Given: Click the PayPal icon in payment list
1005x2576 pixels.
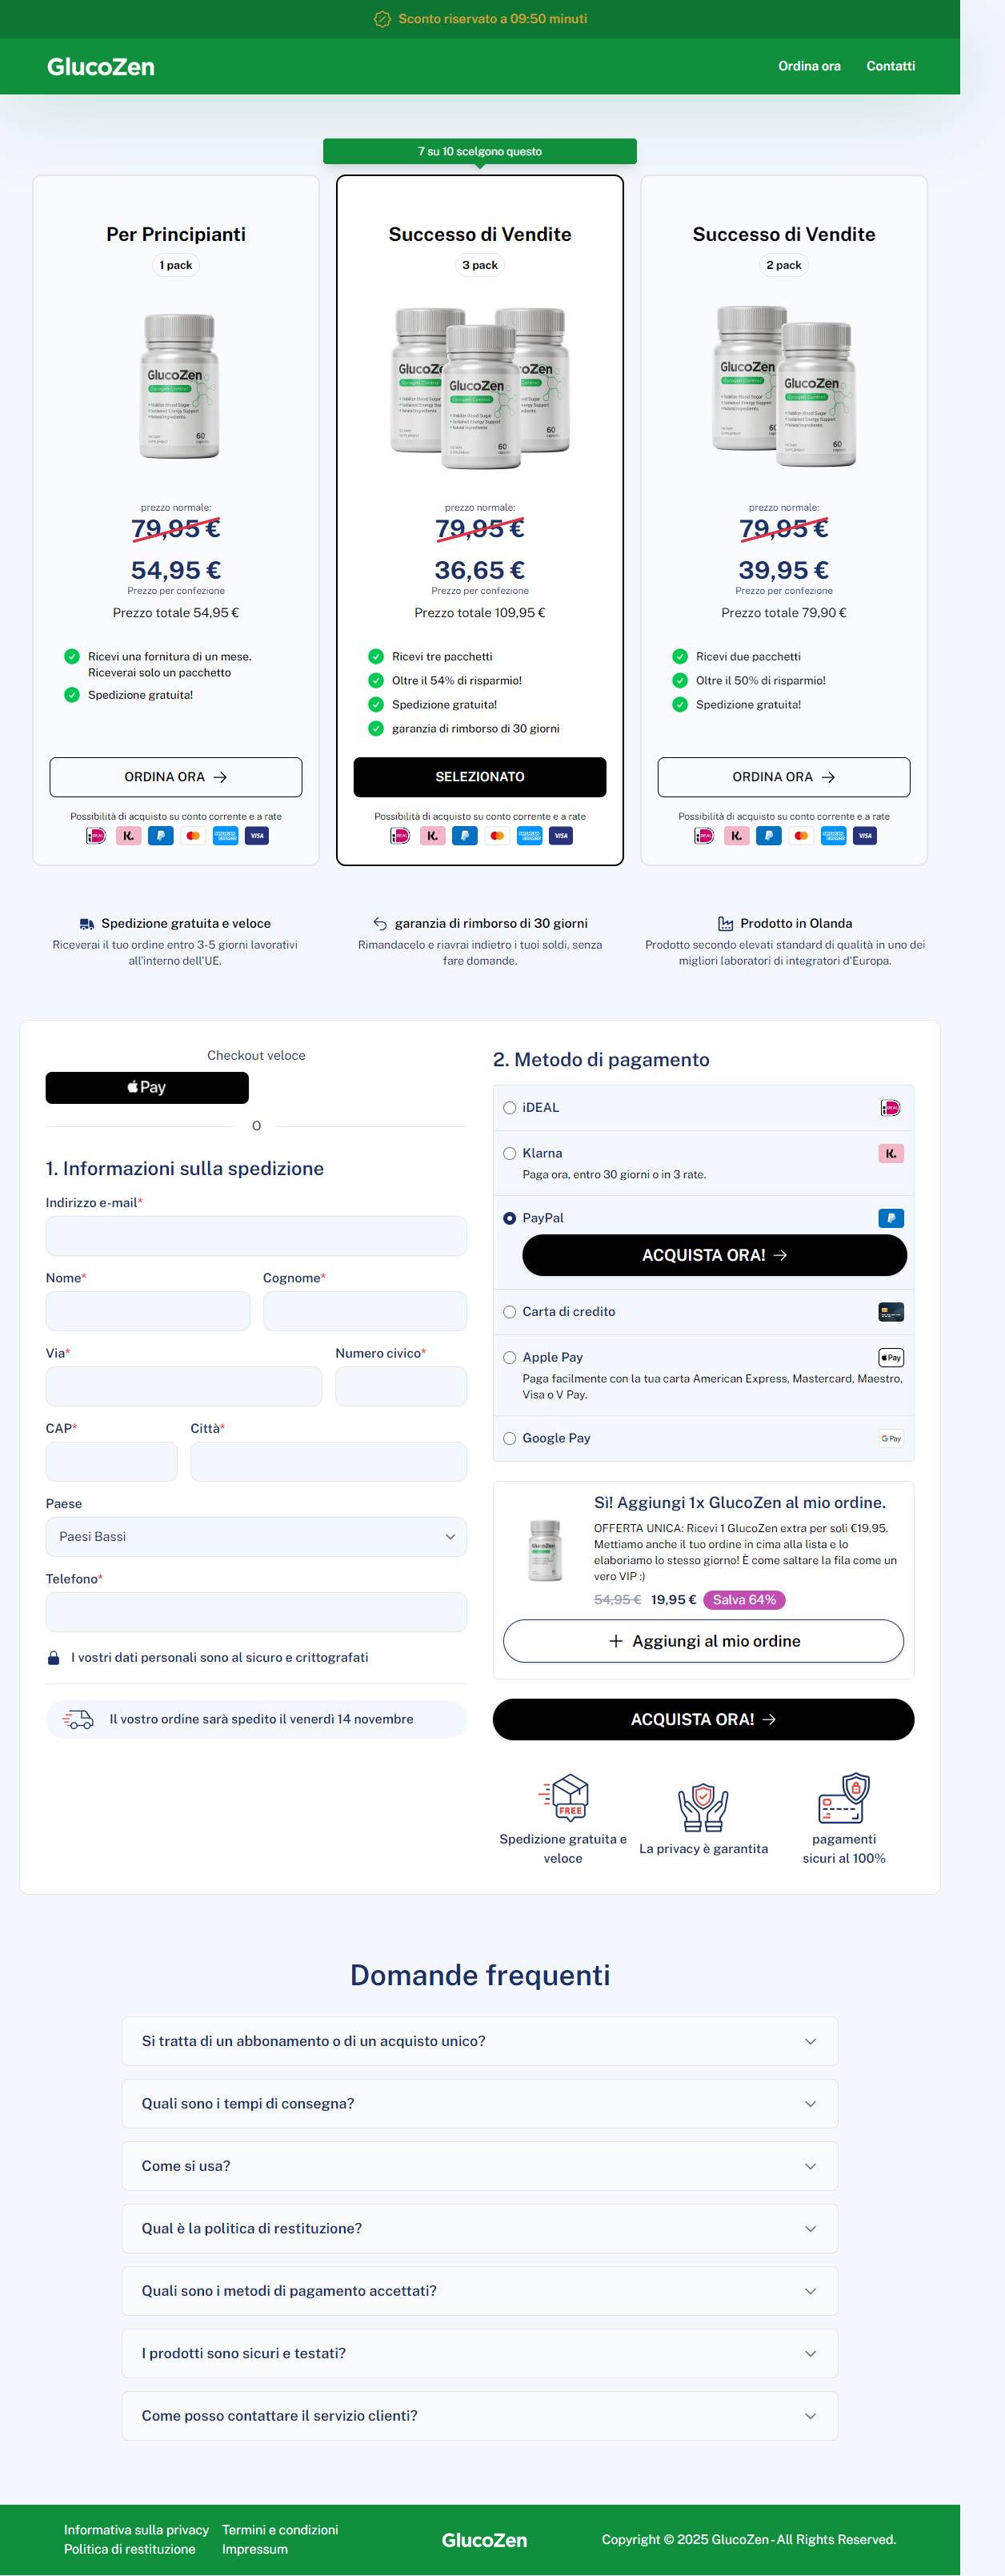Looking at the screenshot, I should [890, 1218].
